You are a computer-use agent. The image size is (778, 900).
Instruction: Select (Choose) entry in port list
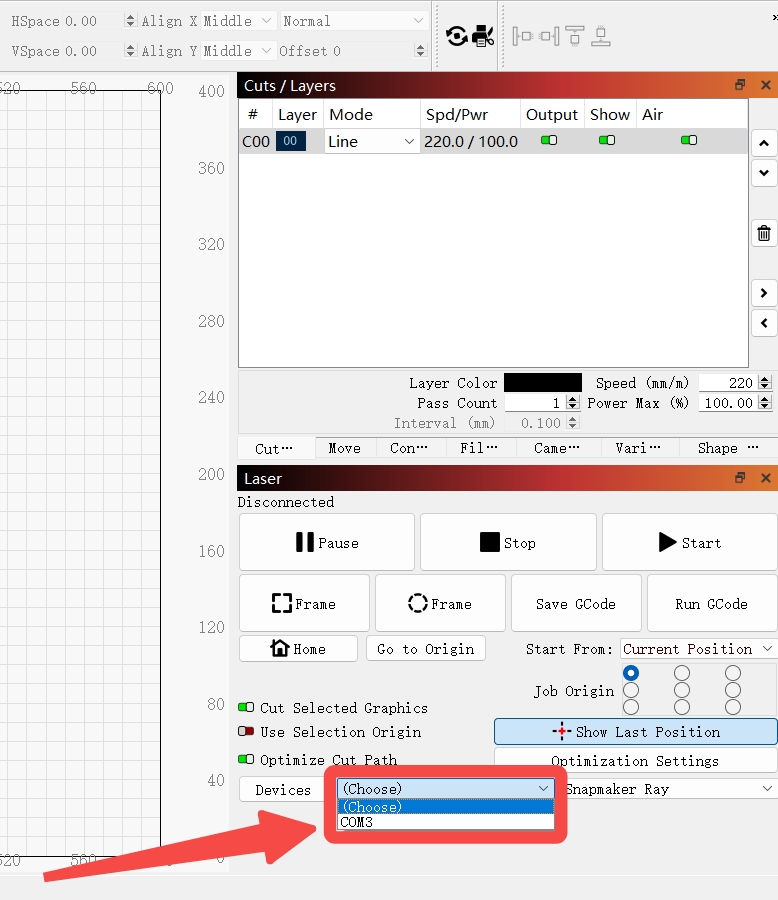pos(446,807)
